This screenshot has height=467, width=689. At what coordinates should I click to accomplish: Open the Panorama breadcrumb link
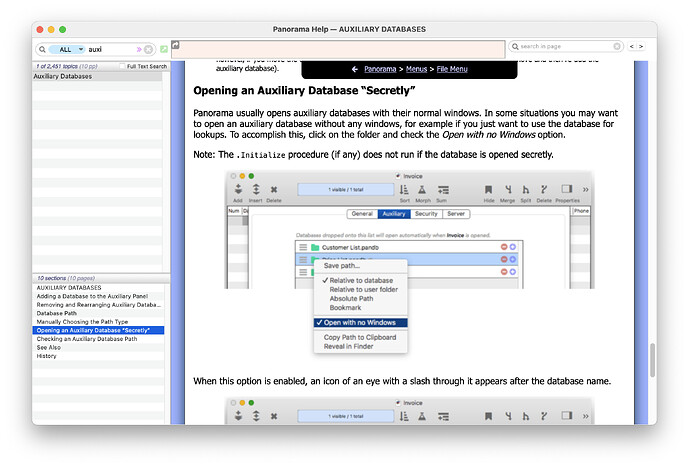379,69
